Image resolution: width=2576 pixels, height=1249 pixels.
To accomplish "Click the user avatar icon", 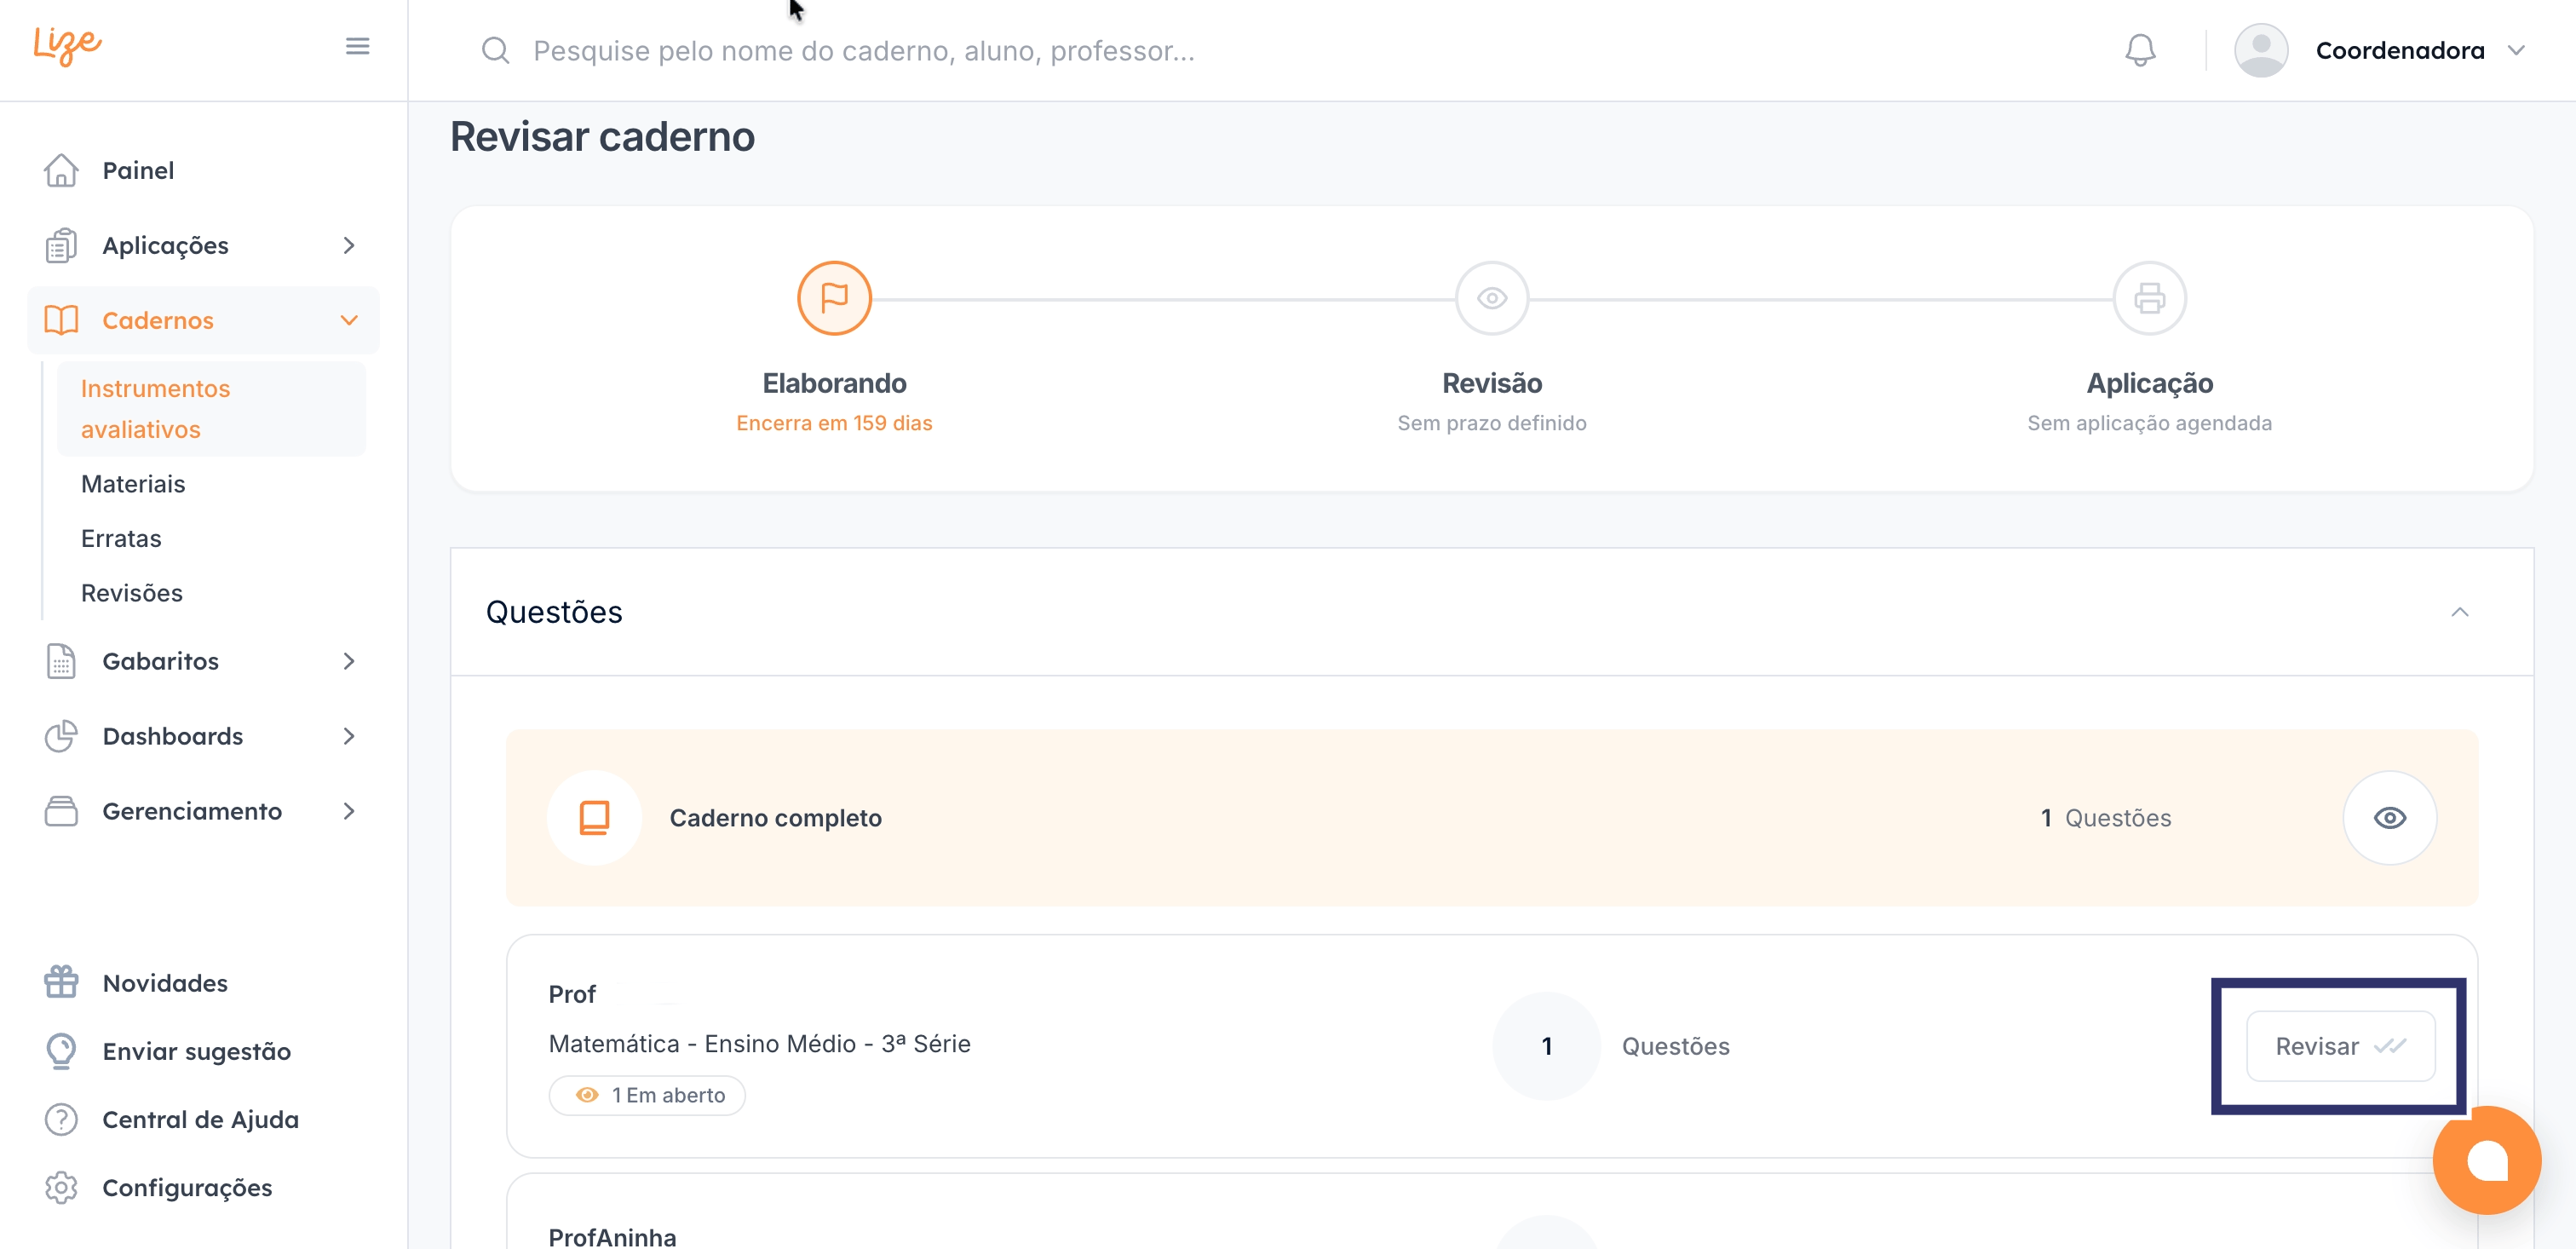I will coord(2261,50).
